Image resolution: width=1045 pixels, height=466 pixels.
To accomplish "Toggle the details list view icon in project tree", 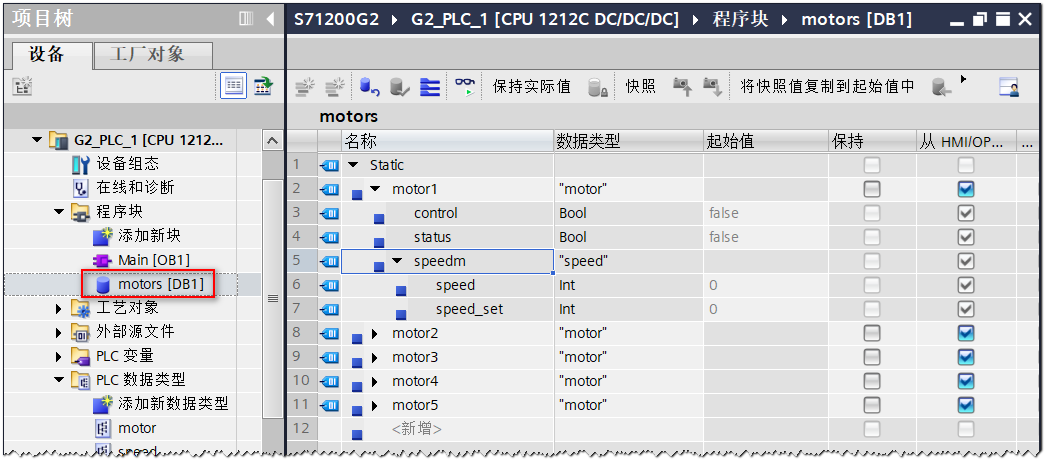I will (x=233, y=86).
